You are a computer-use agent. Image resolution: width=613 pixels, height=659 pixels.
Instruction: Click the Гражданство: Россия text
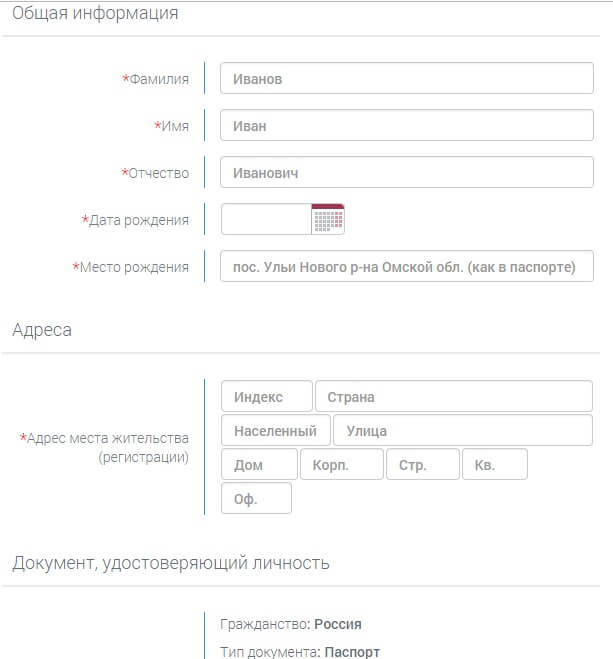click(x=291, y=624)
